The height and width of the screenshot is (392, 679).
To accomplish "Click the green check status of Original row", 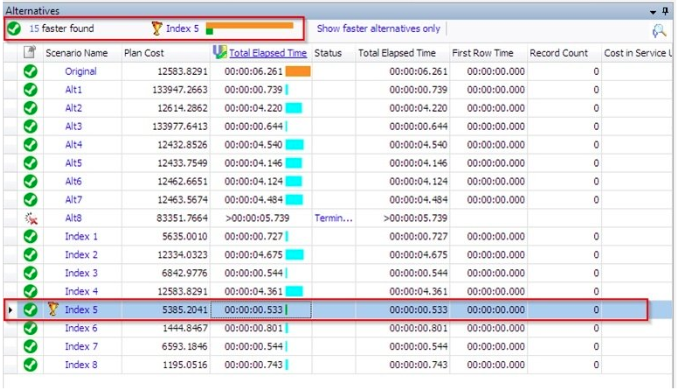I will click(30, 71).
